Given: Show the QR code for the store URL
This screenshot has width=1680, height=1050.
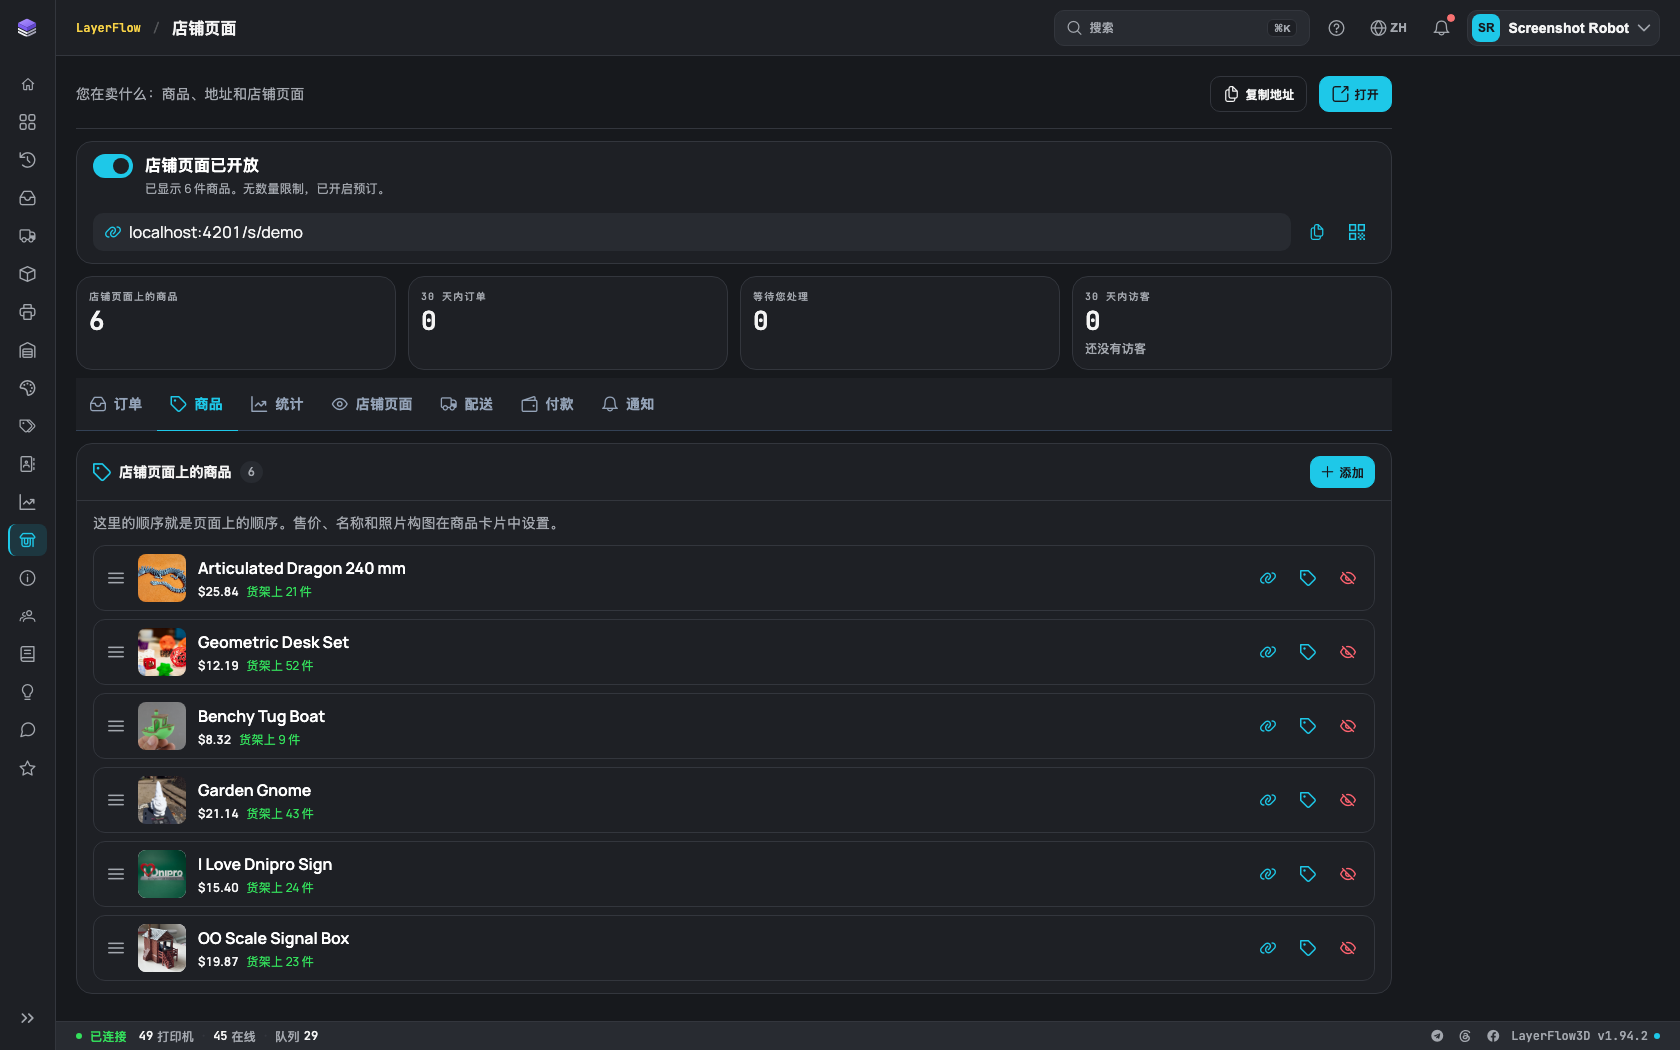Looking at the screenshot, I should pos(1357,232).
